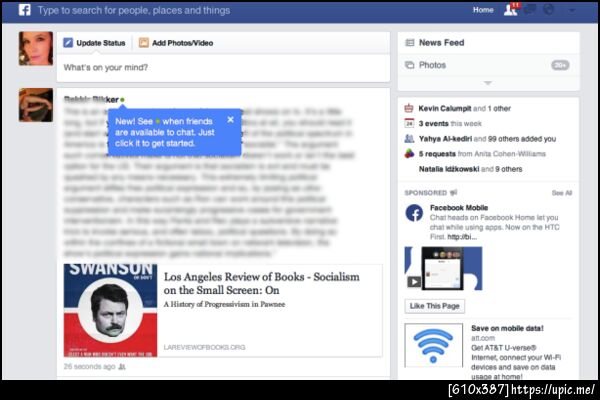Click the calendar icon for 3 events
The image size is (600, 400).
(409, 123)
